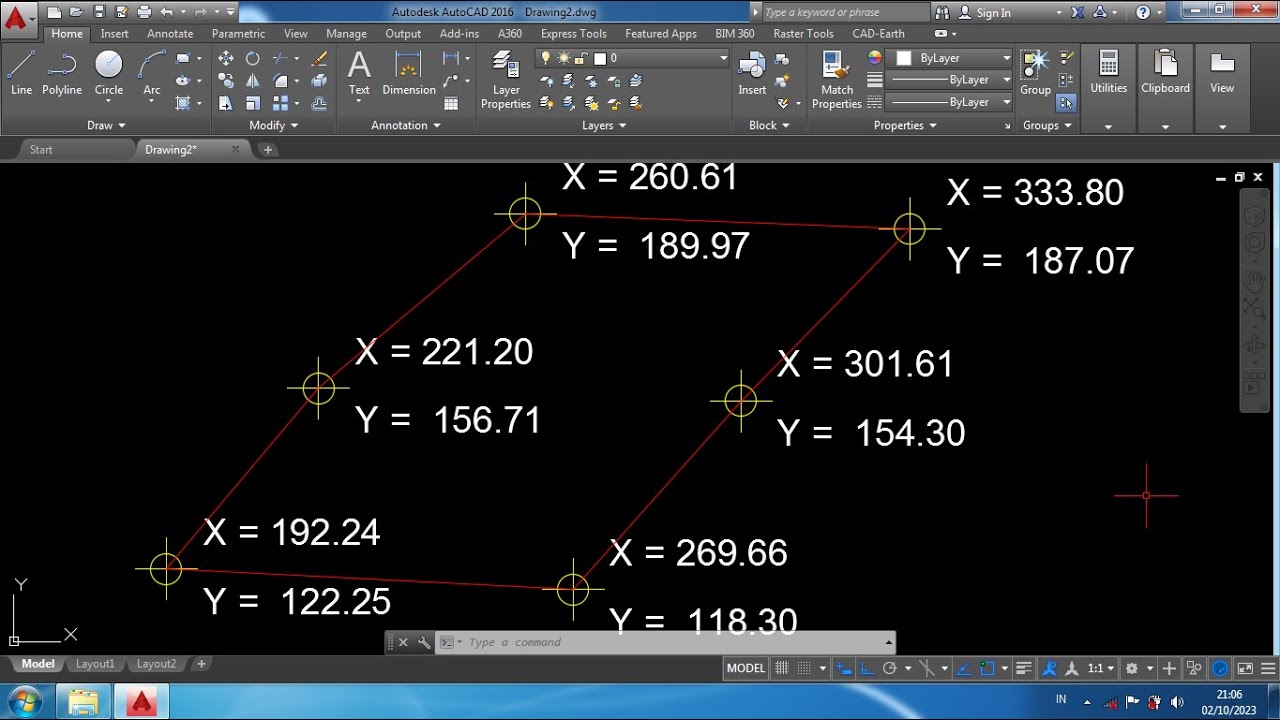Click the Customization menu icon in status bar
Screen dimensions: 1280x720
1268,669
